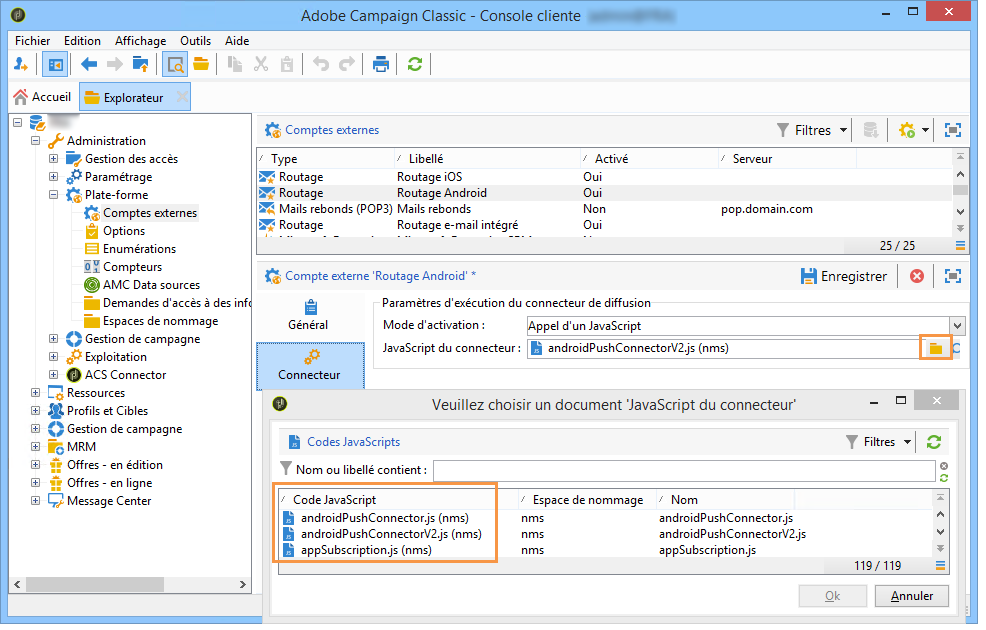The image size is (986, 630).
Task: Open Filtres dropdown in Comptes externes
Action: [812, 130]
